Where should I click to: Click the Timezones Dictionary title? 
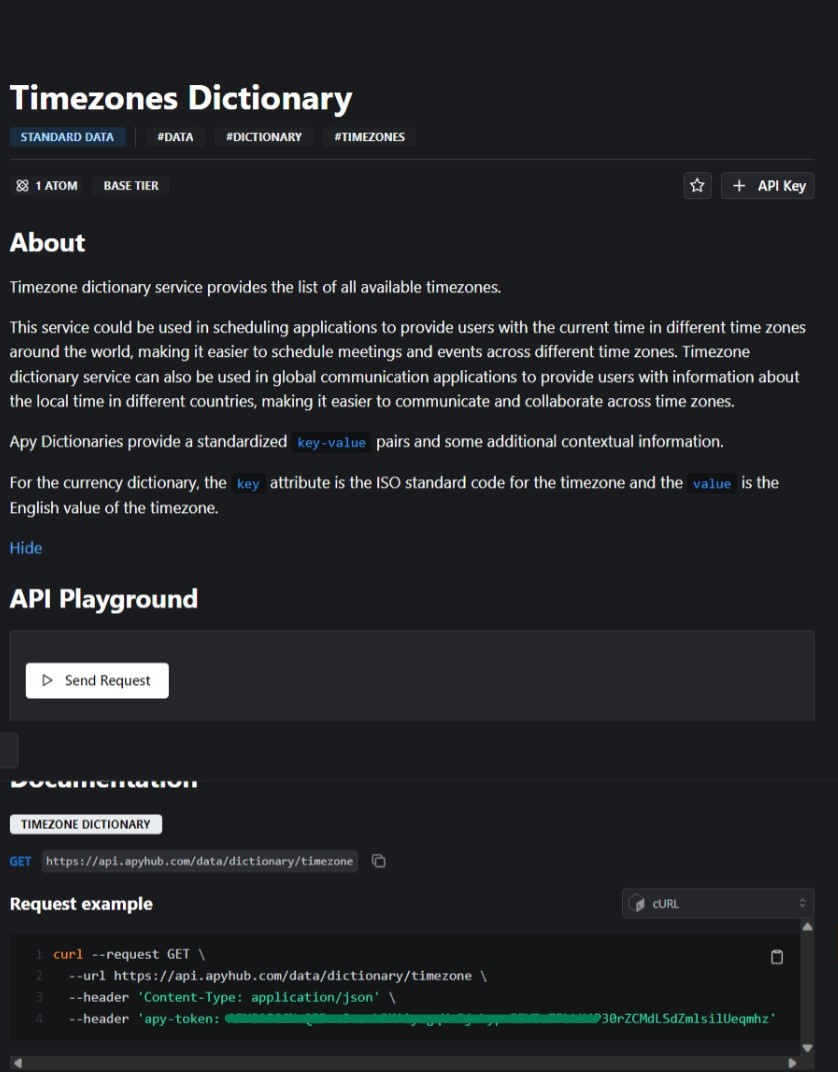click(181, 98)
